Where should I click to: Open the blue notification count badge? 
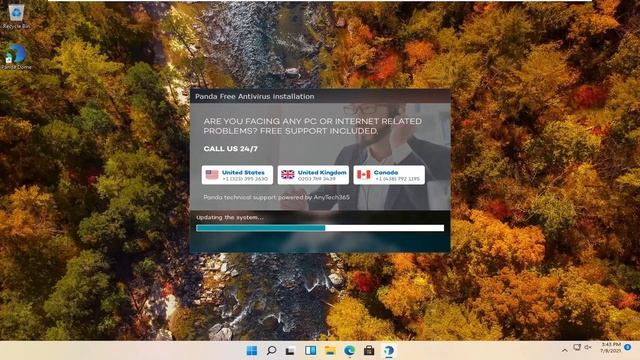coord(628,347)
